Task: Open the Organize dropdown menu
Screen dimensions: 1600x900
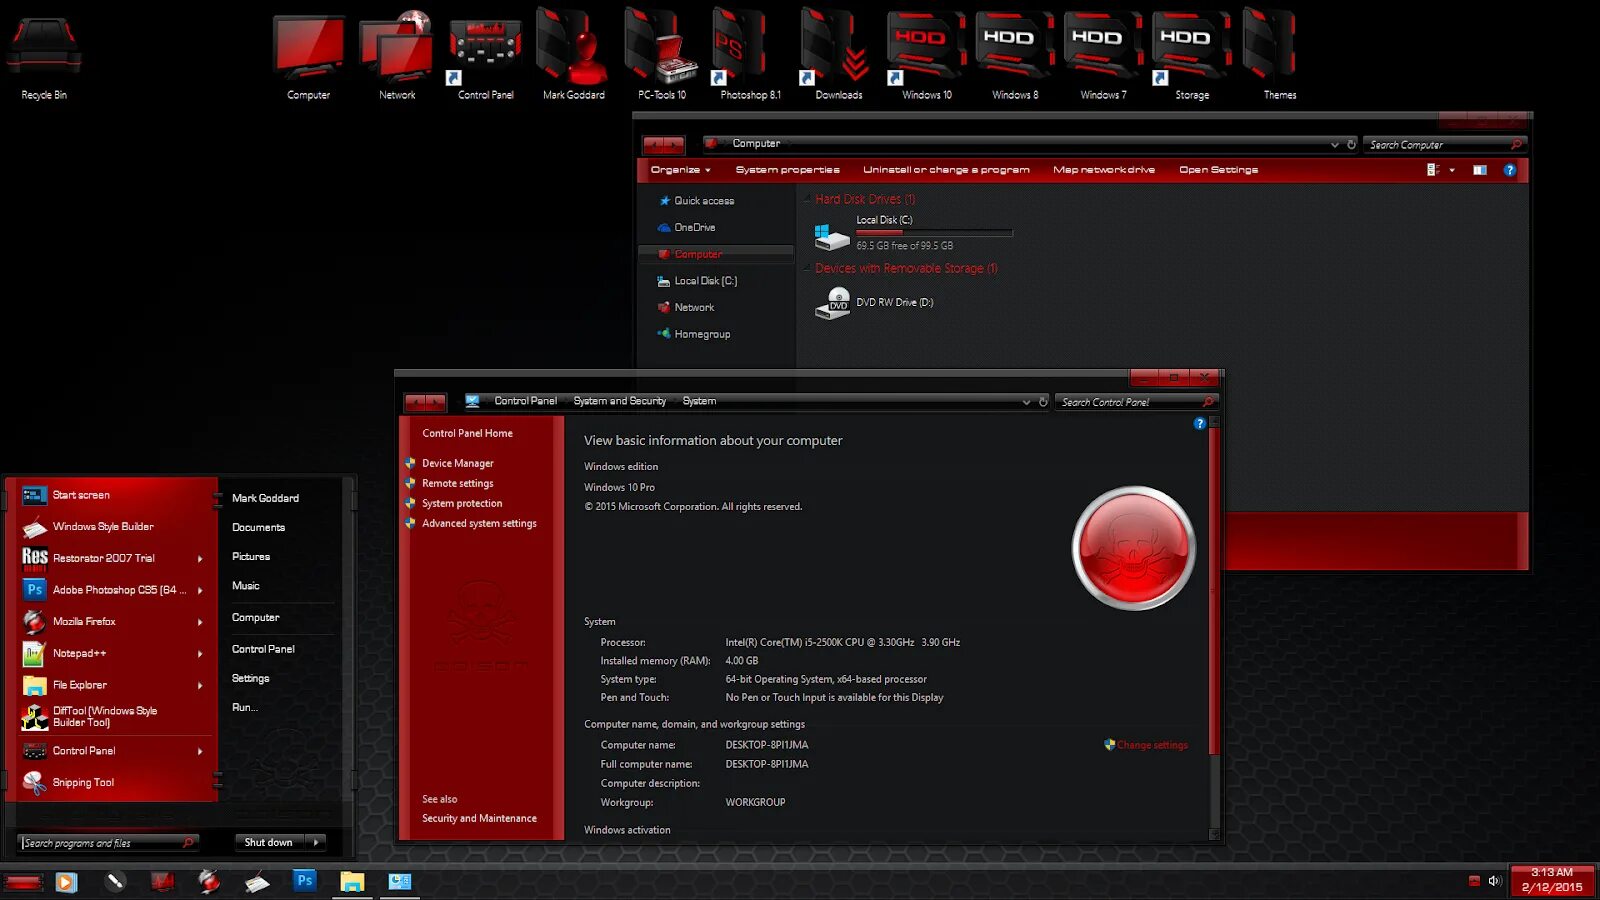Action: point(680,170)
